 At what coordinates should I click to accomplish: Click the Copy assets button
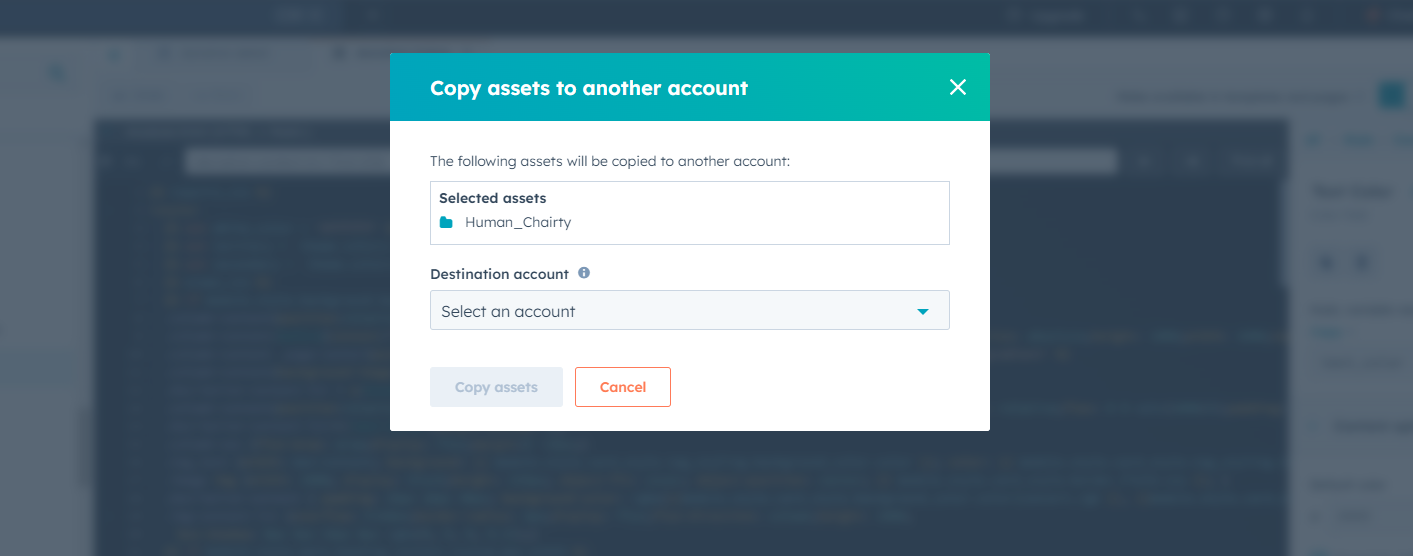tap(496, 387)
